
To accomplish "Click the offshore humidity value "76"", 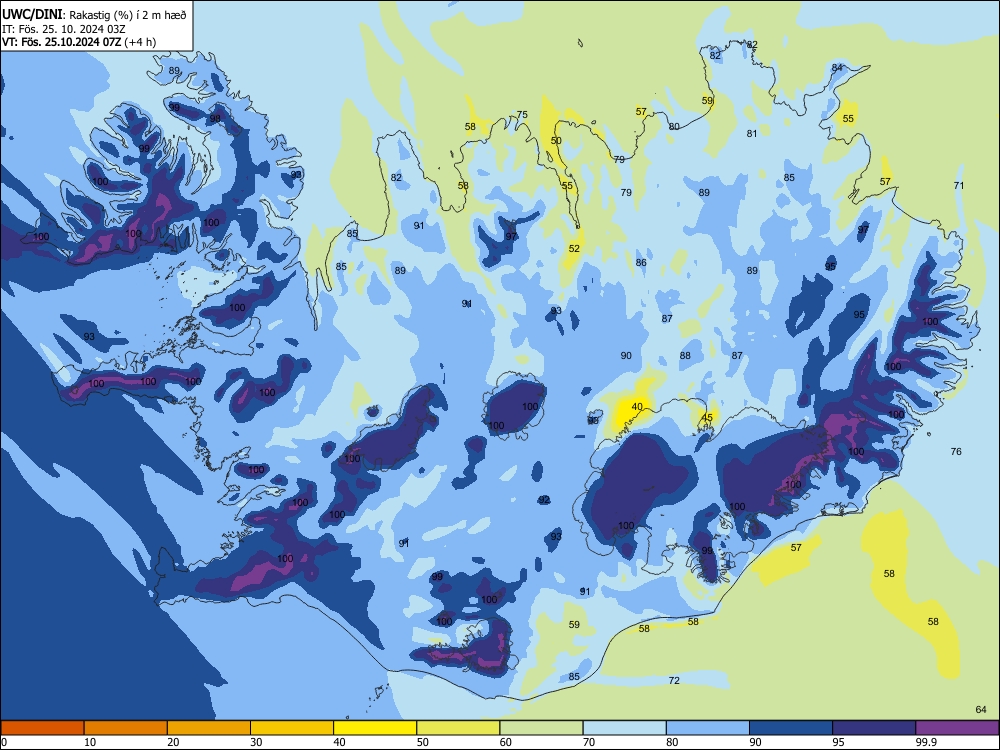I will point(955,452).
